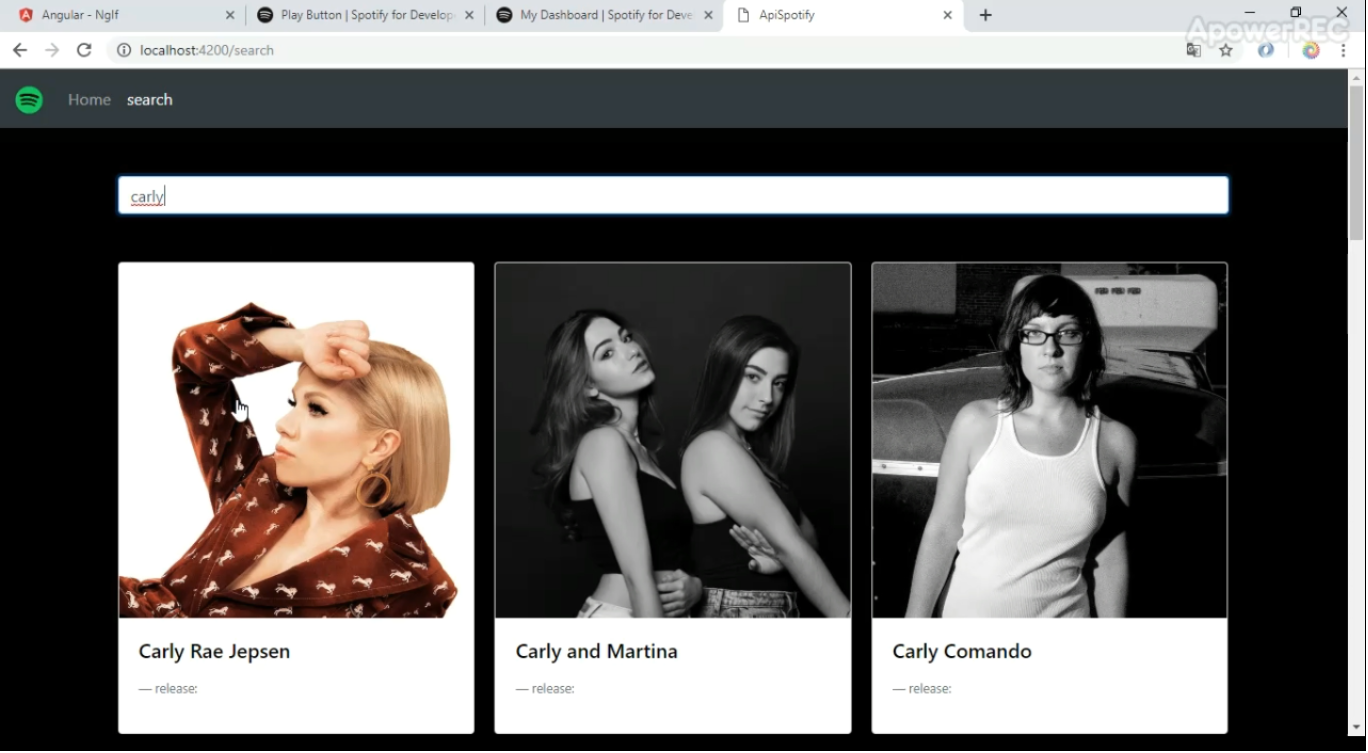Open the Chrome three-dot menu
Image resolution: width=1368 pixels, height=753 pixels.
[x=1344, y=50]
